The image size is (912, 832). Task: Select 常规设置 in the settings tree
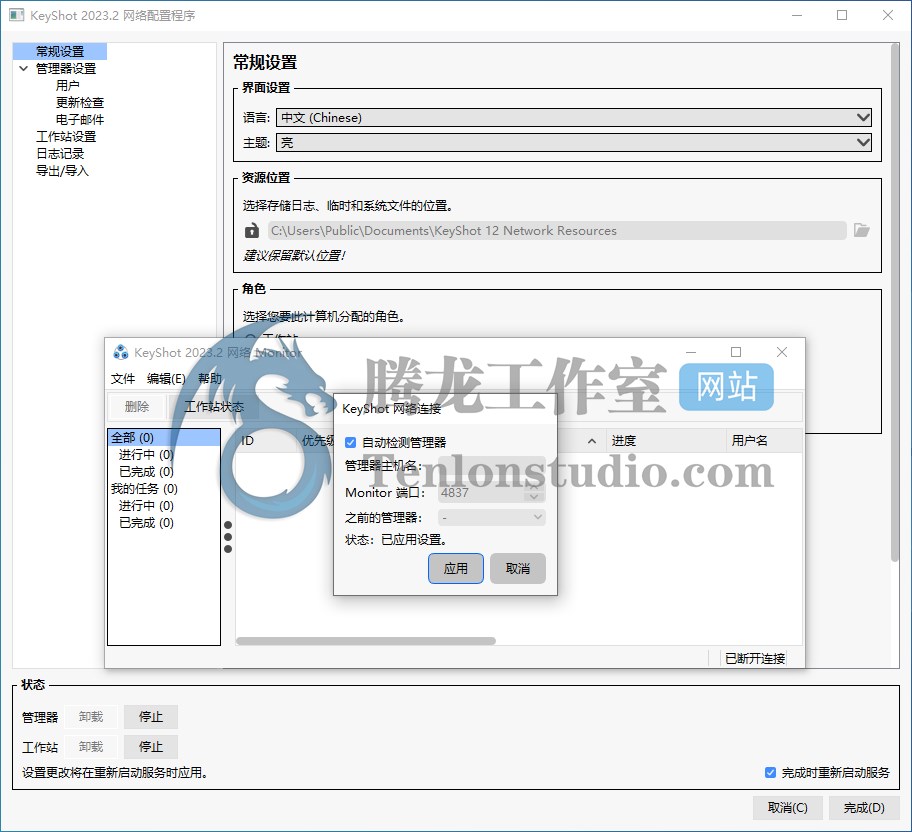60,51
